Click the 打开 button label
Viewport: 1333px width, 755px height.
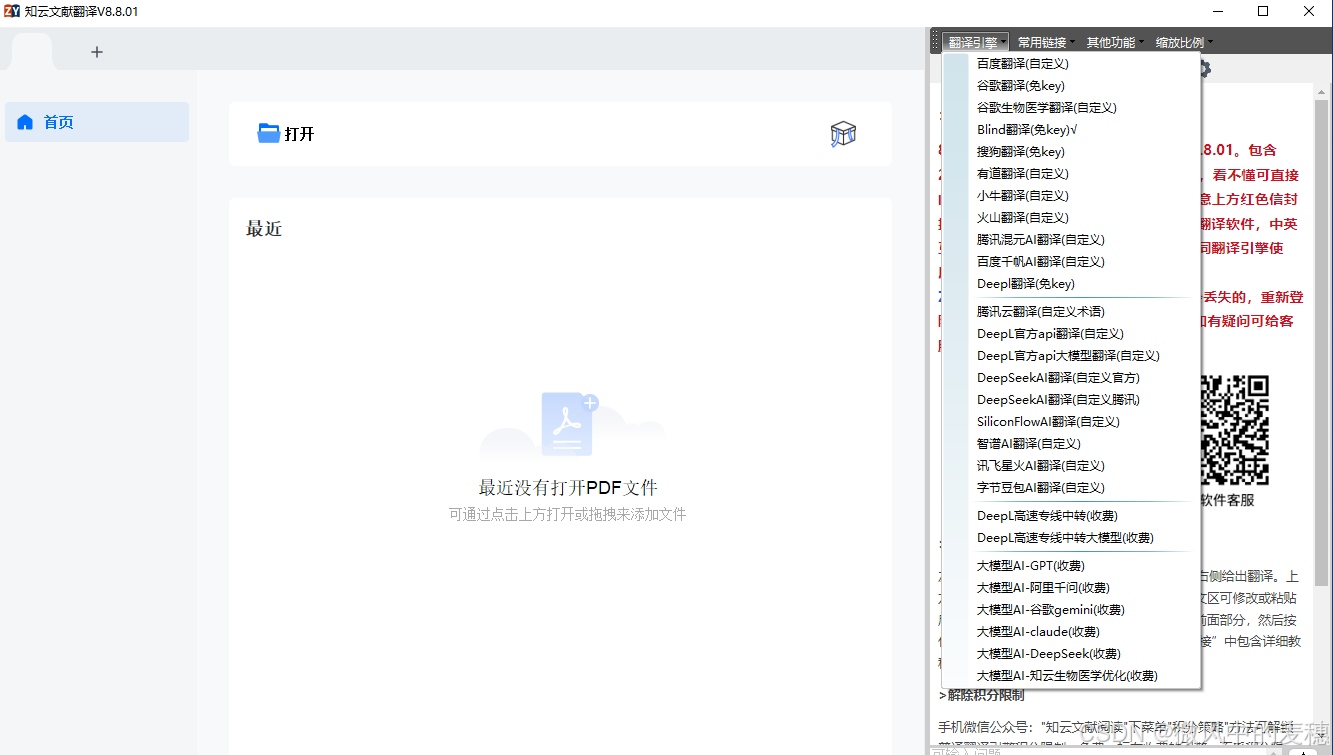click(299, 134)
